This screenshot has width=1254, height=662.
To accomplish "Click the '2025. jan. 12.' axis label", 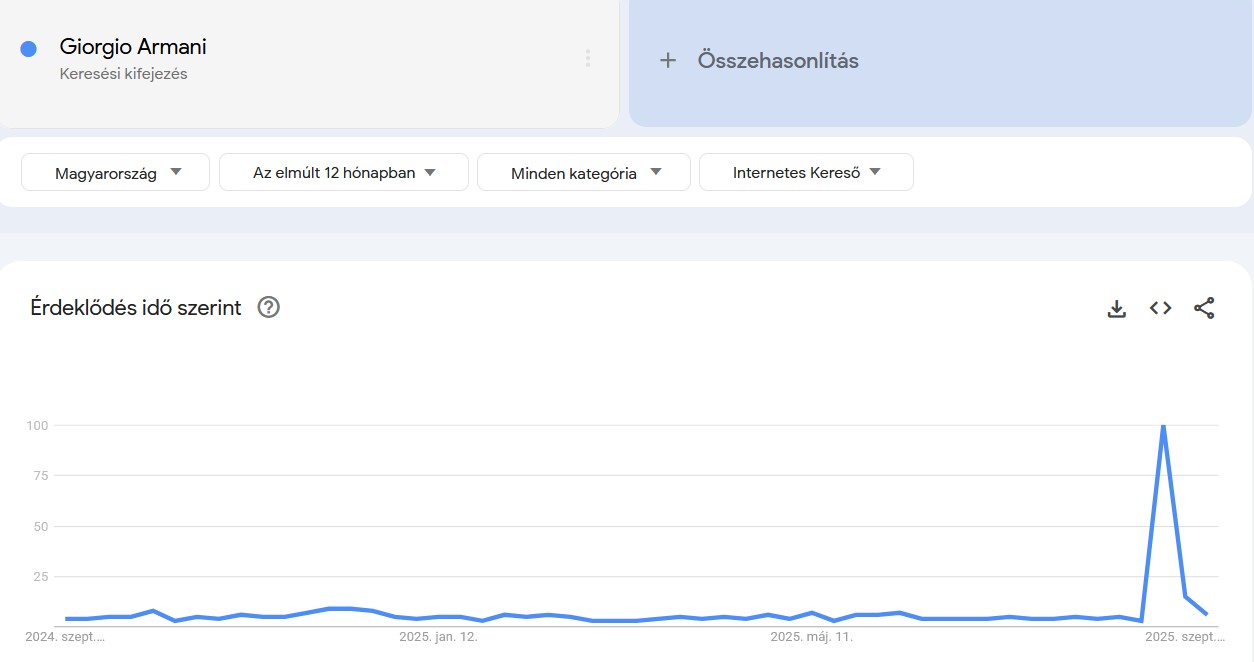I will [x=438, y=636].
